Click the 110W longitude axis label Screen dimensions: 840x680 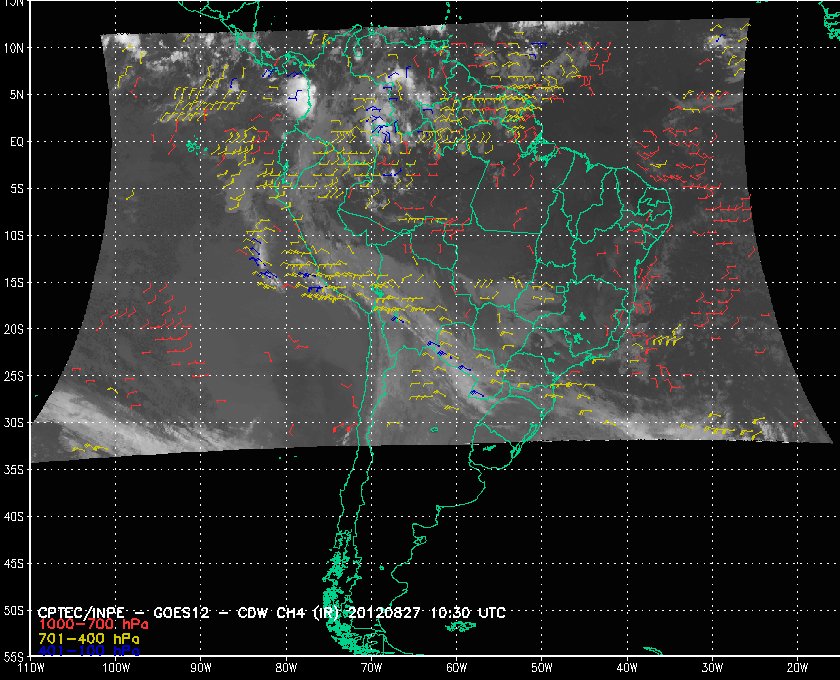[x=31, y=668]
